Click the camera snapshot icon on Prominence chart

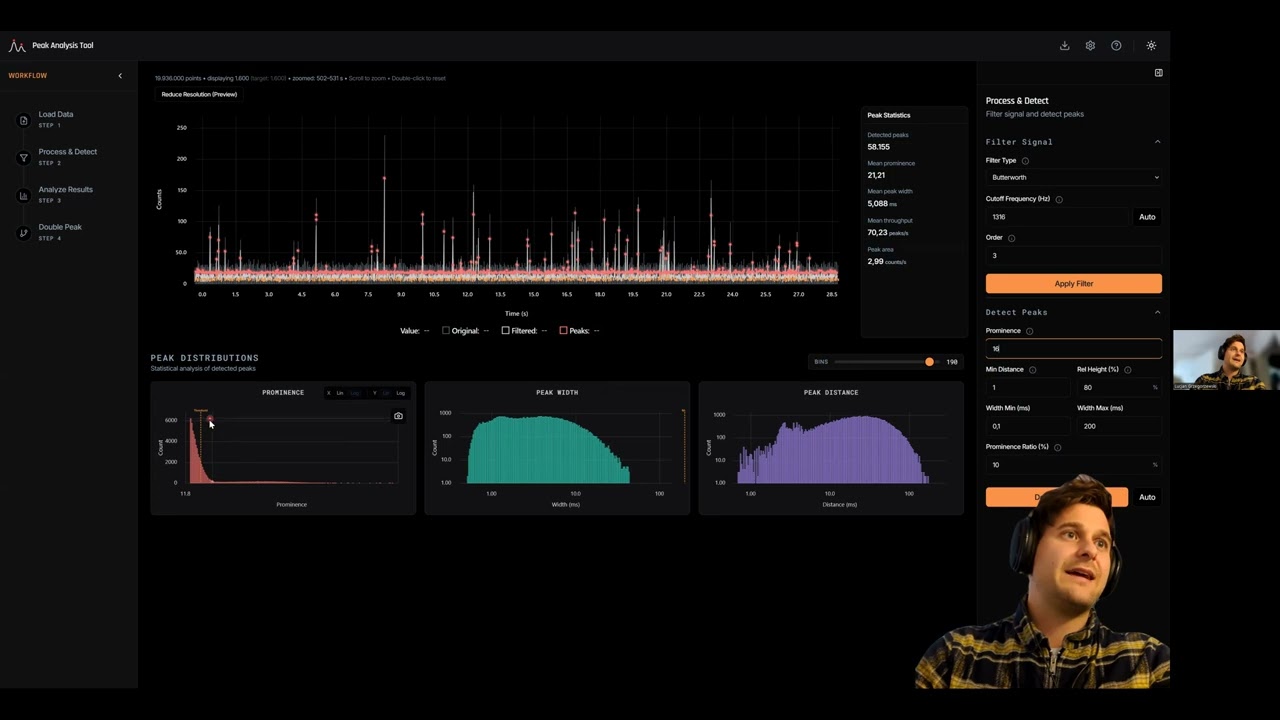[x=398, y=416]
